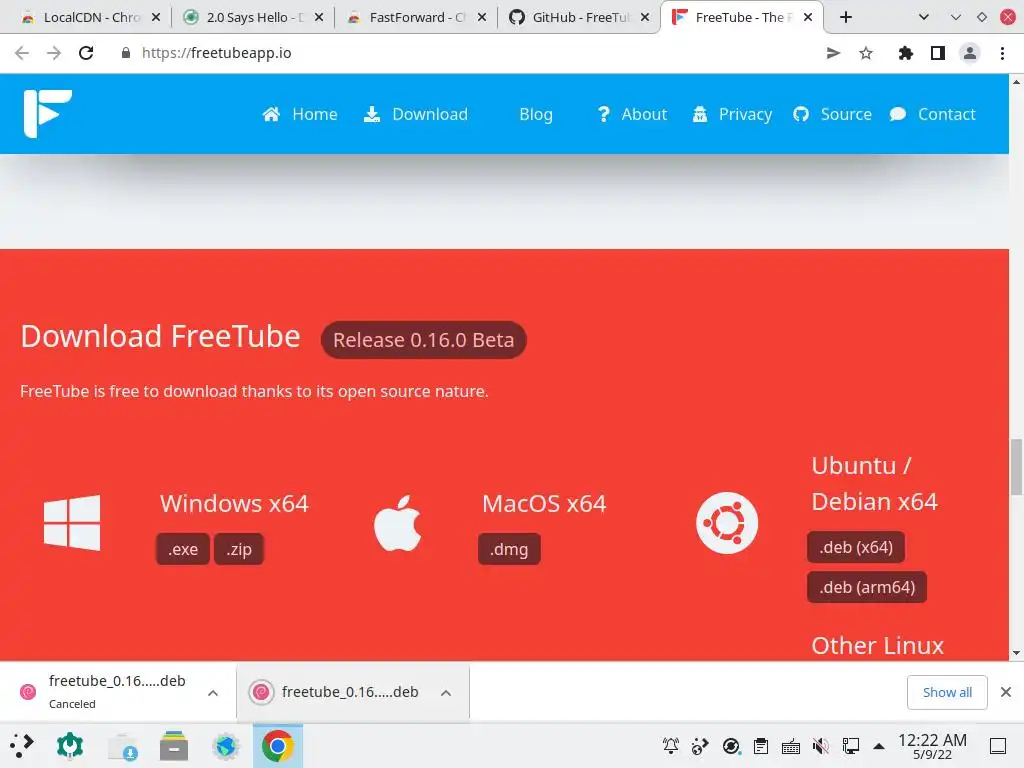
Task: Download the .deb (x64) package
Action: click(856, 547)
